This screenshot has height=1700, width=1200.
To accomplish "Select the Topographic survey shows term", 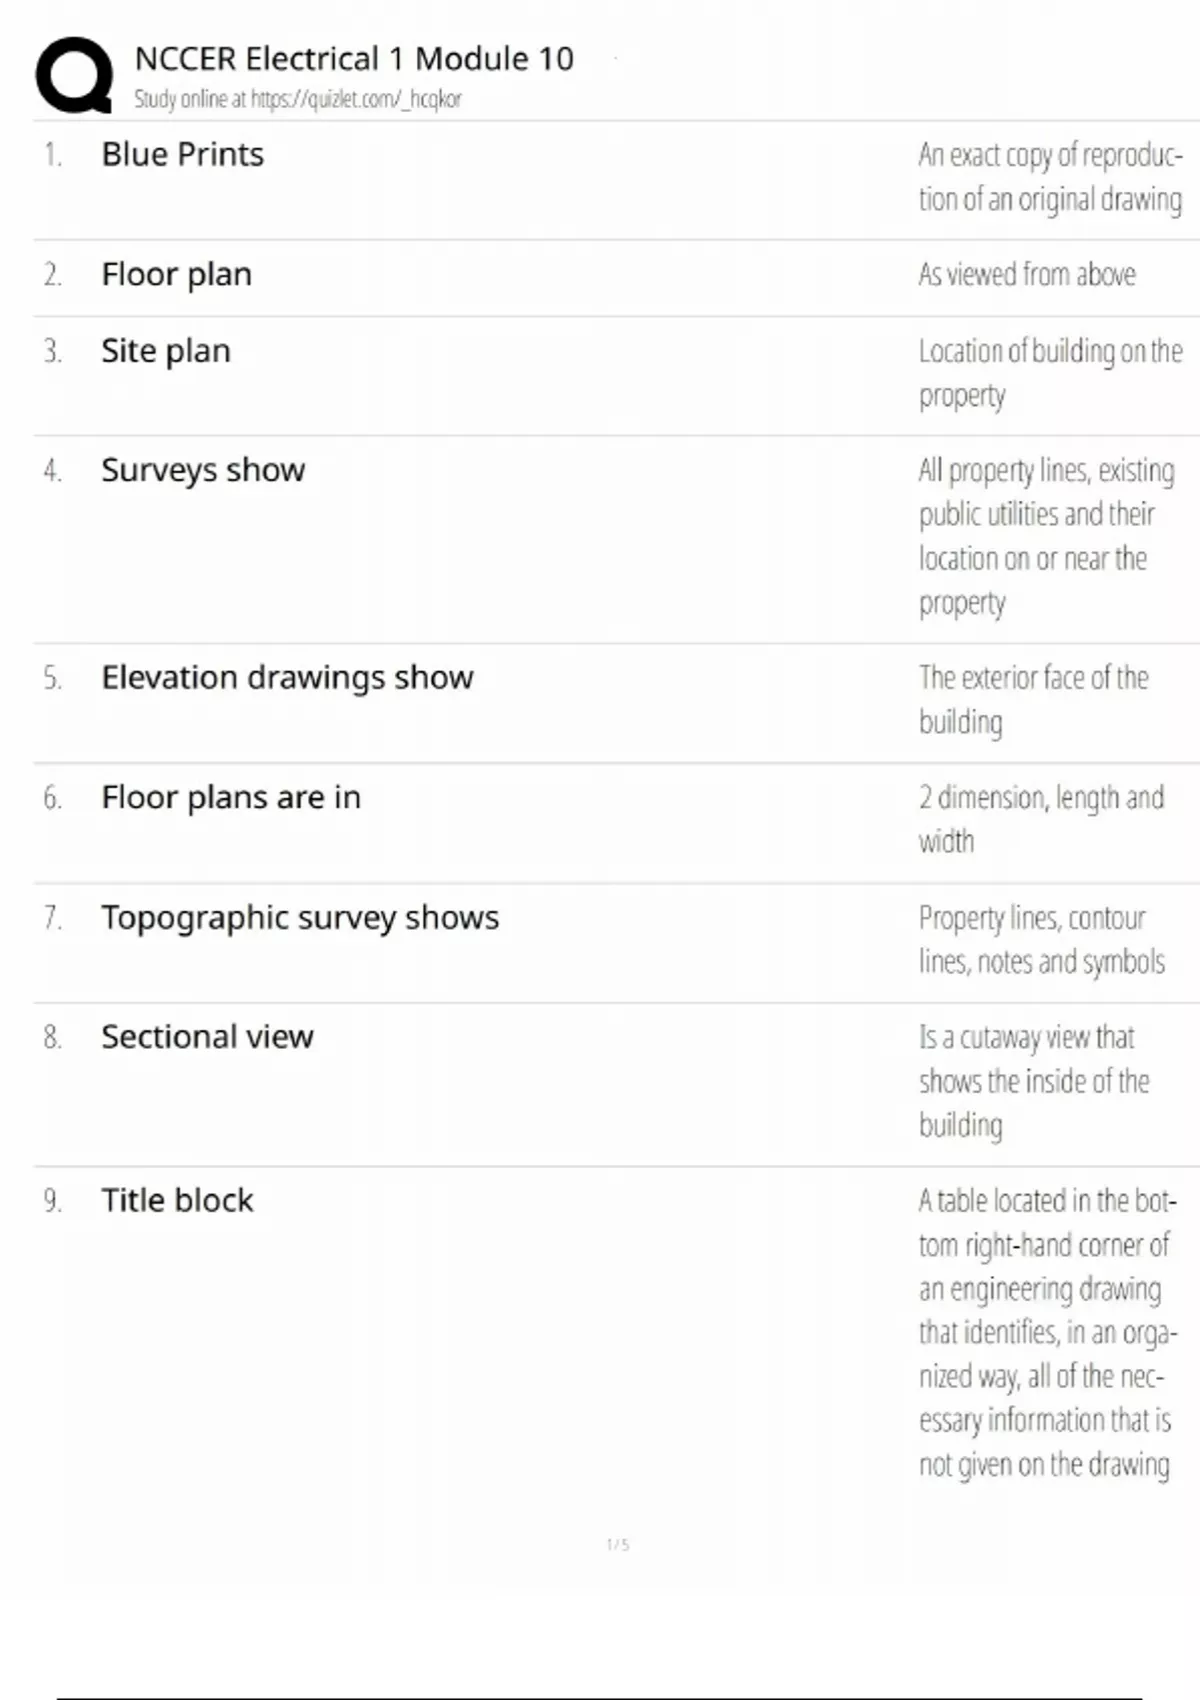I will coord(300,917).
